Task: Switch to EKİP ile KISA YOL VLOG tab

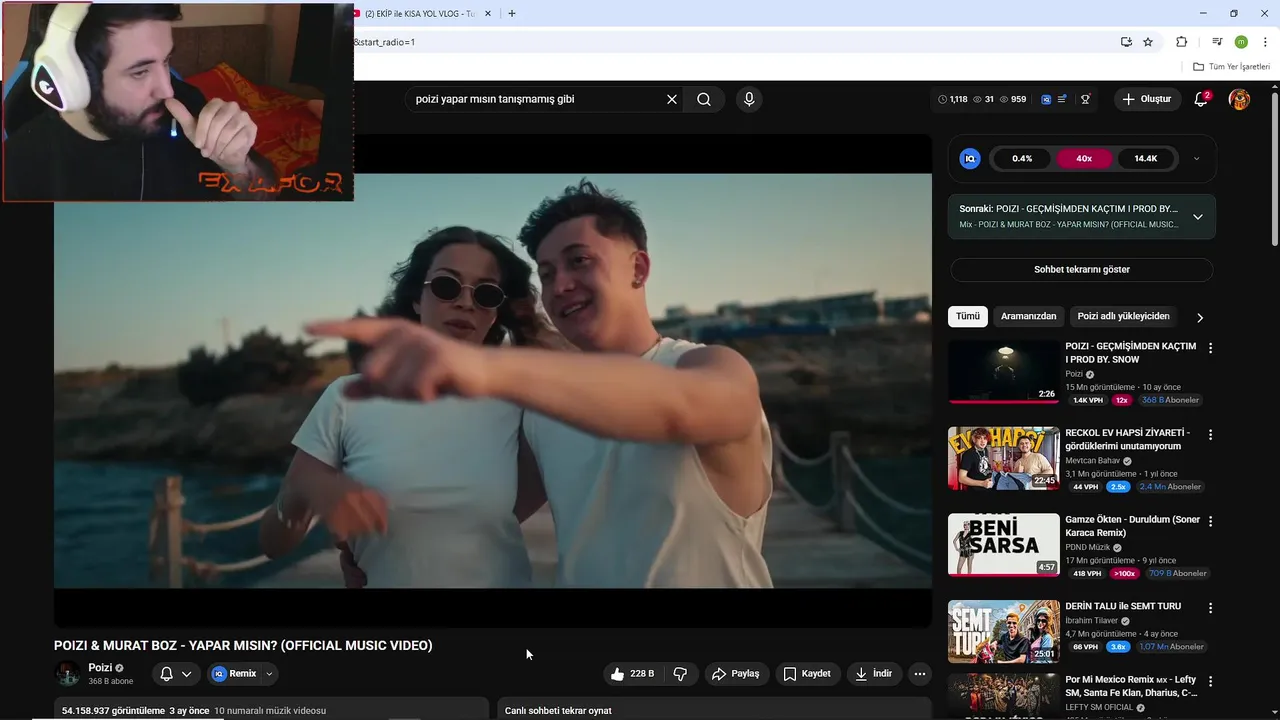Action: pos(420,14)
